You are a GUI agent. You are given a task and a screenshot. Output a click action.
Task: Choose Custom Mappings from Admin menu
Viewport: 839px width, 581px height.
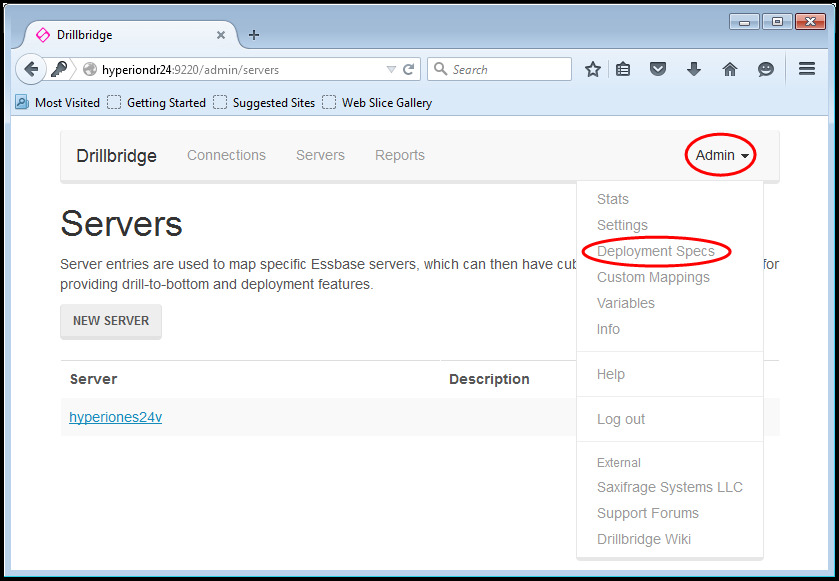(x=653, y=277)
